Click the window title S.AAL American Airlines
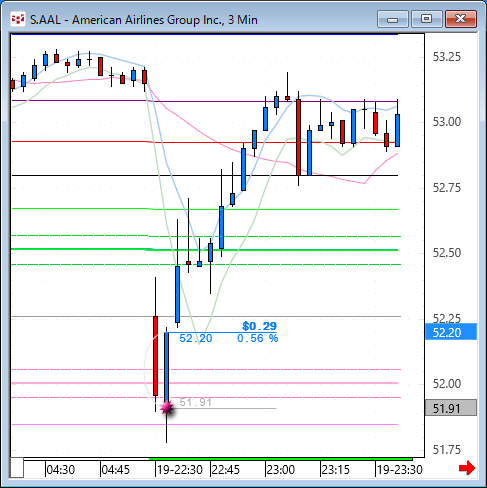The image size is (487, 488). coord(144,20)
